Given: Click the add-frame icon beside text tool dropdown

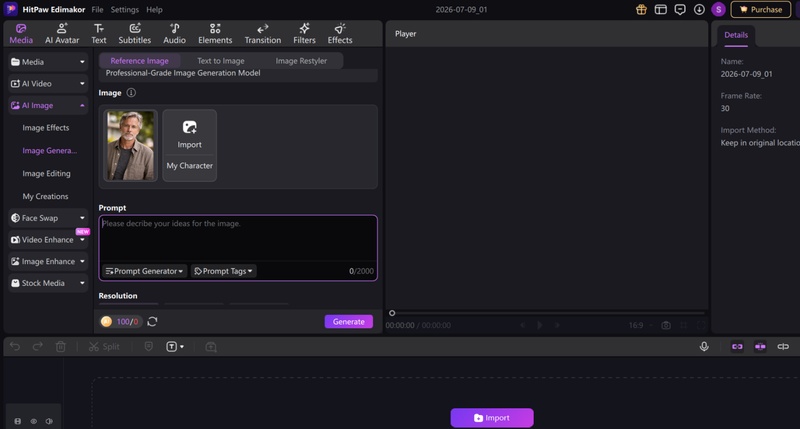Looking at the screenshot, I should pyautogui.click(x=211, y=347).
